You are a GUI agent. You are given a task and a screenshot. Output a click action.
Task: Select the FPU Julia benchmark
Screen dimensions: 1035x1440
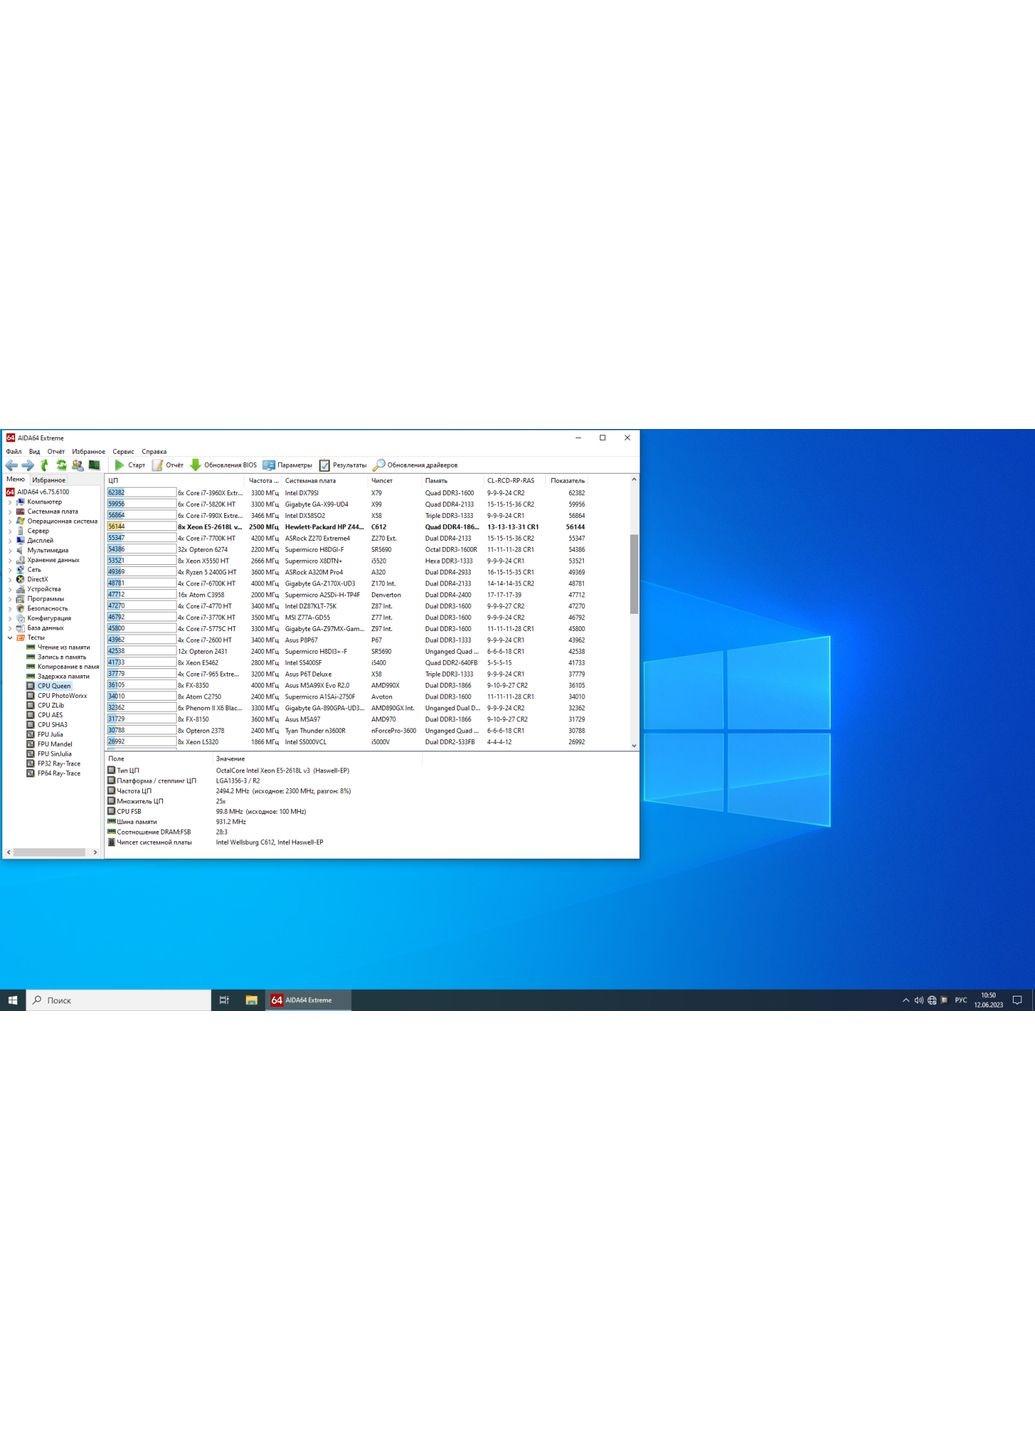pos(50,734)
